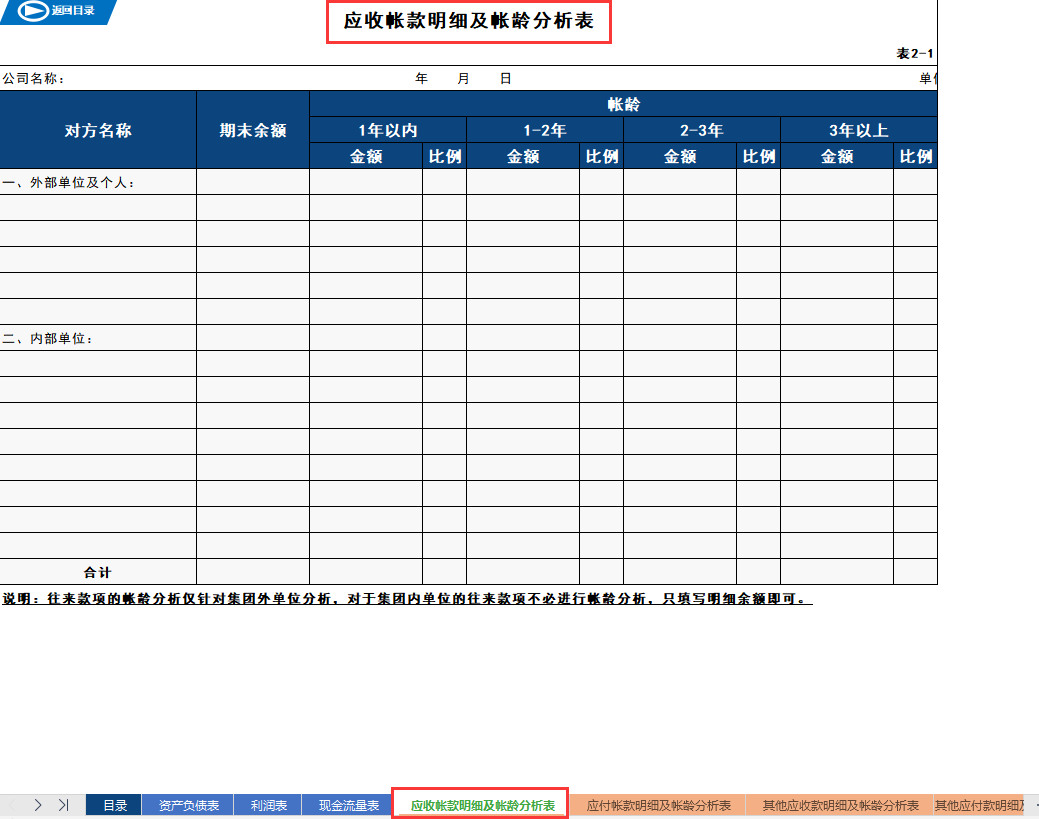Click the 帐龄 merged header cell
Viewport: 1039px width, 819px height.
click(x=623, y=105)
